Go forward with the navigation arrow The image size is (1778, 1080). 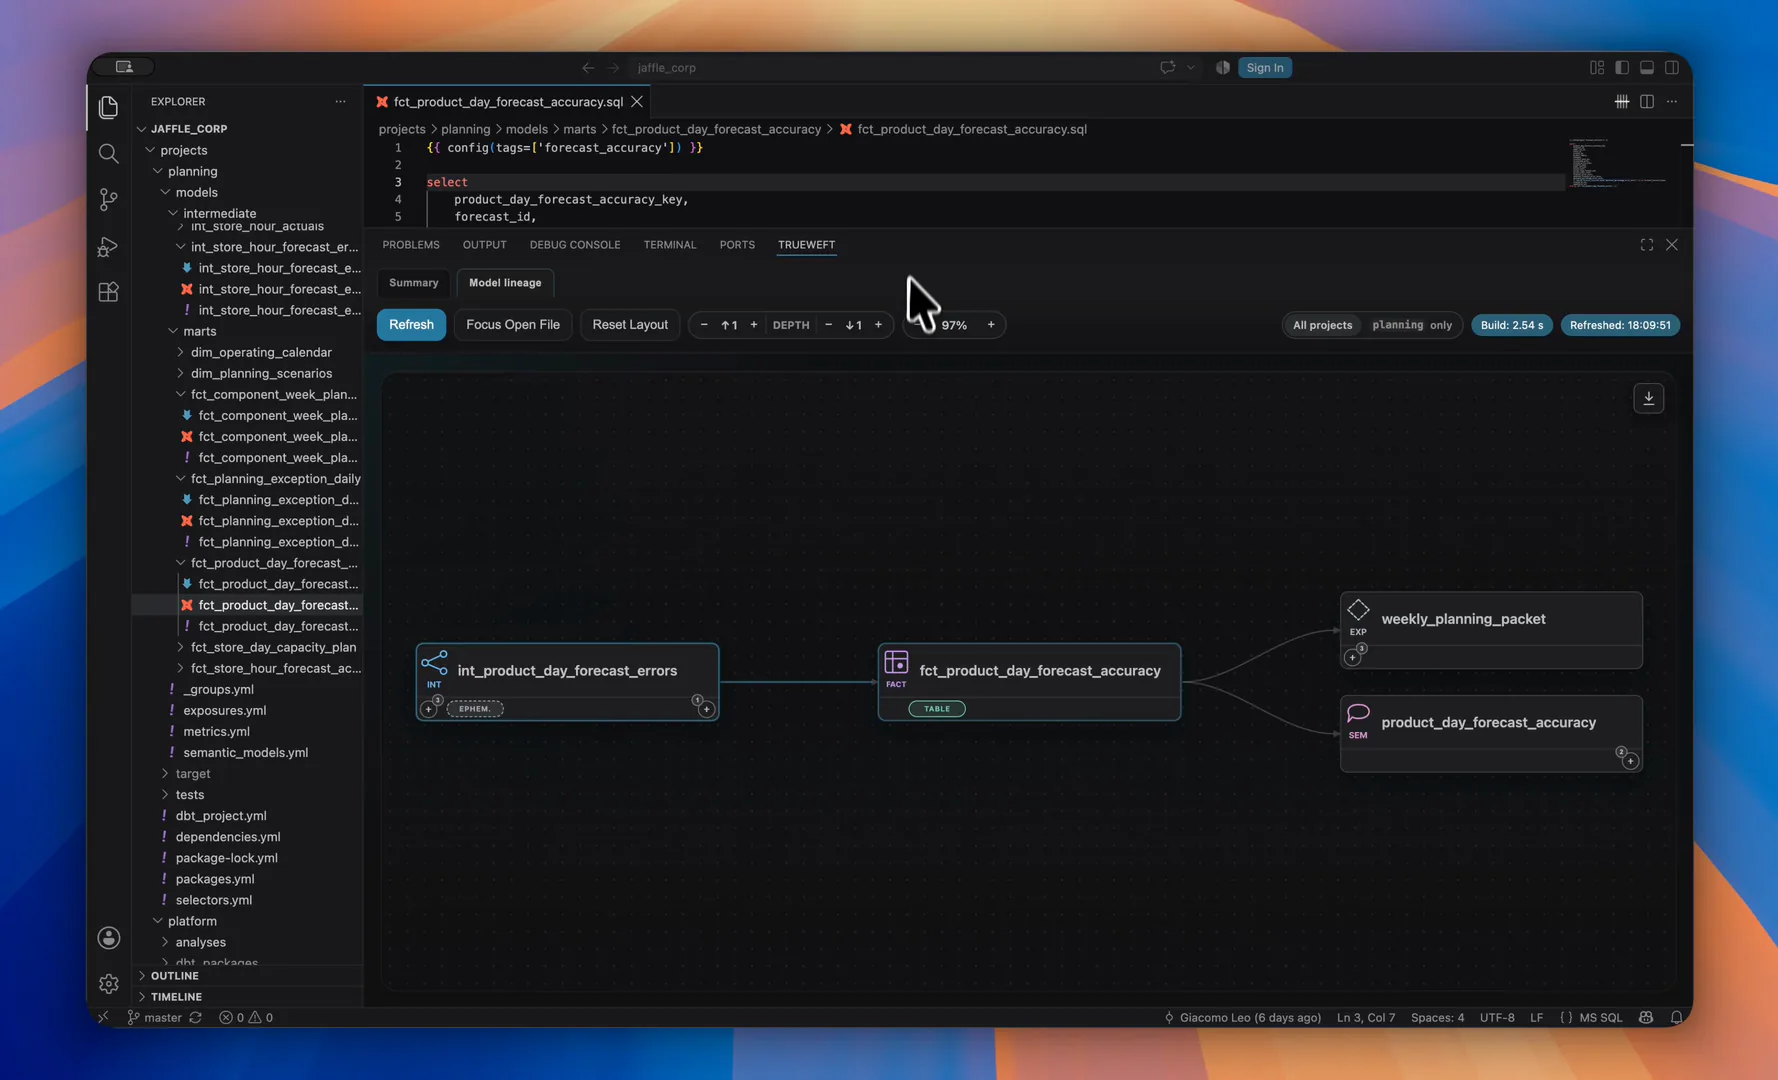pyautogui.click(x=614, y=68)
